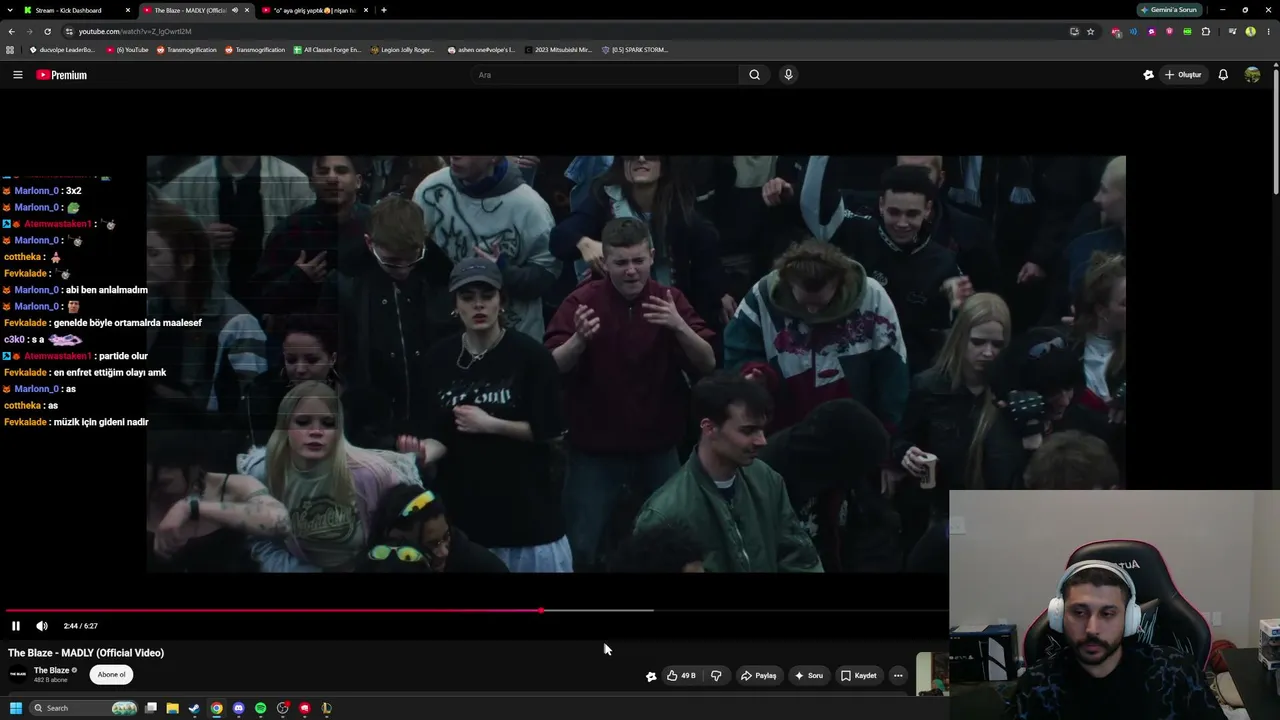The width and height of the screenshot is (1280, 720).
Task: Start voice search with the microphone
Action: [788, 75]
